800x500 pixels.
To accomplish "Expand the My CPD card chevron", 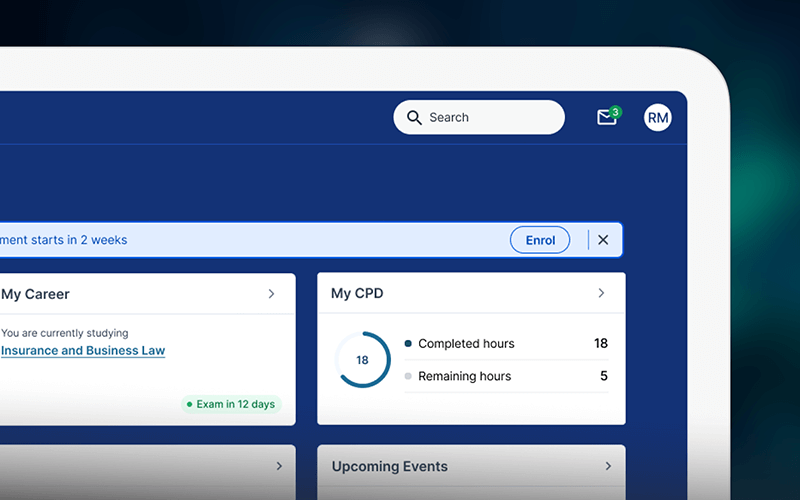I will (x=601, y=294).
